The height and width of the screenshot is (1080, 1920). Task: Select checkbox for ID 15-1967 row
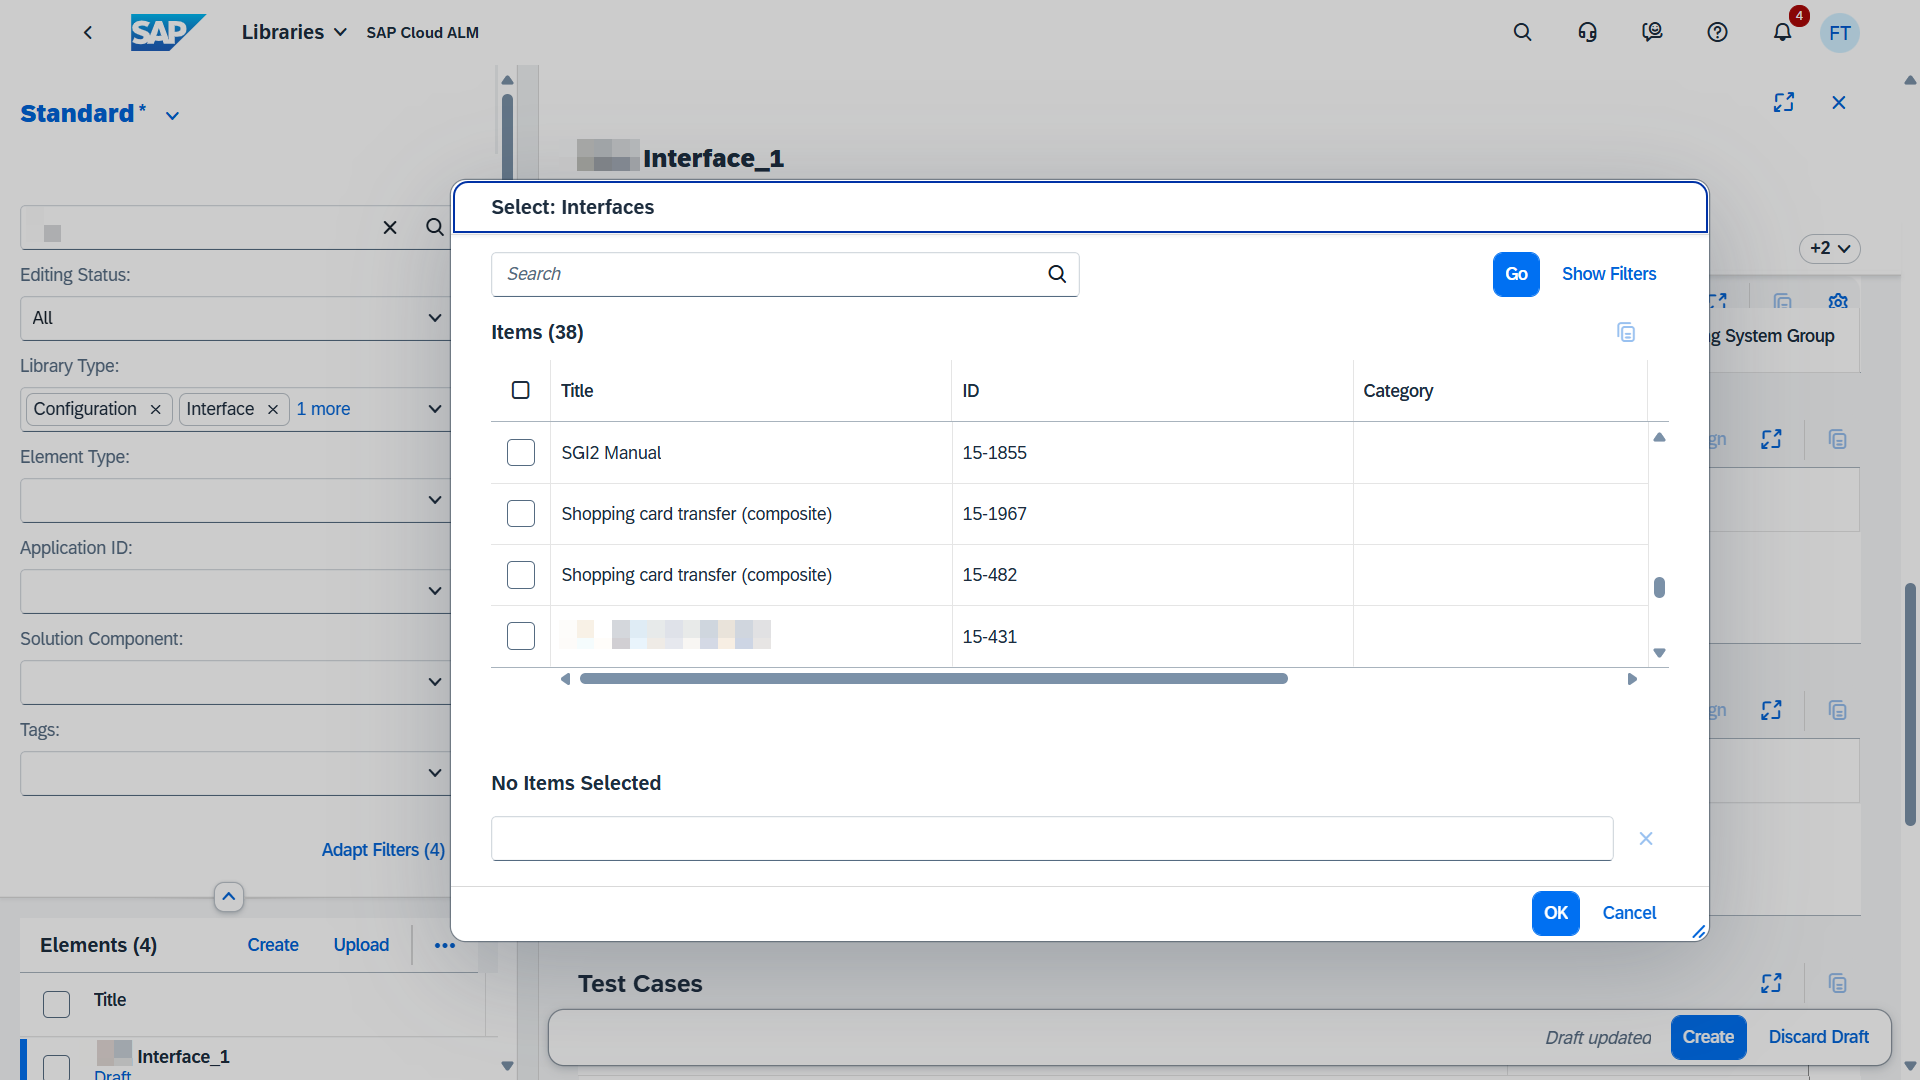point(521,514)
